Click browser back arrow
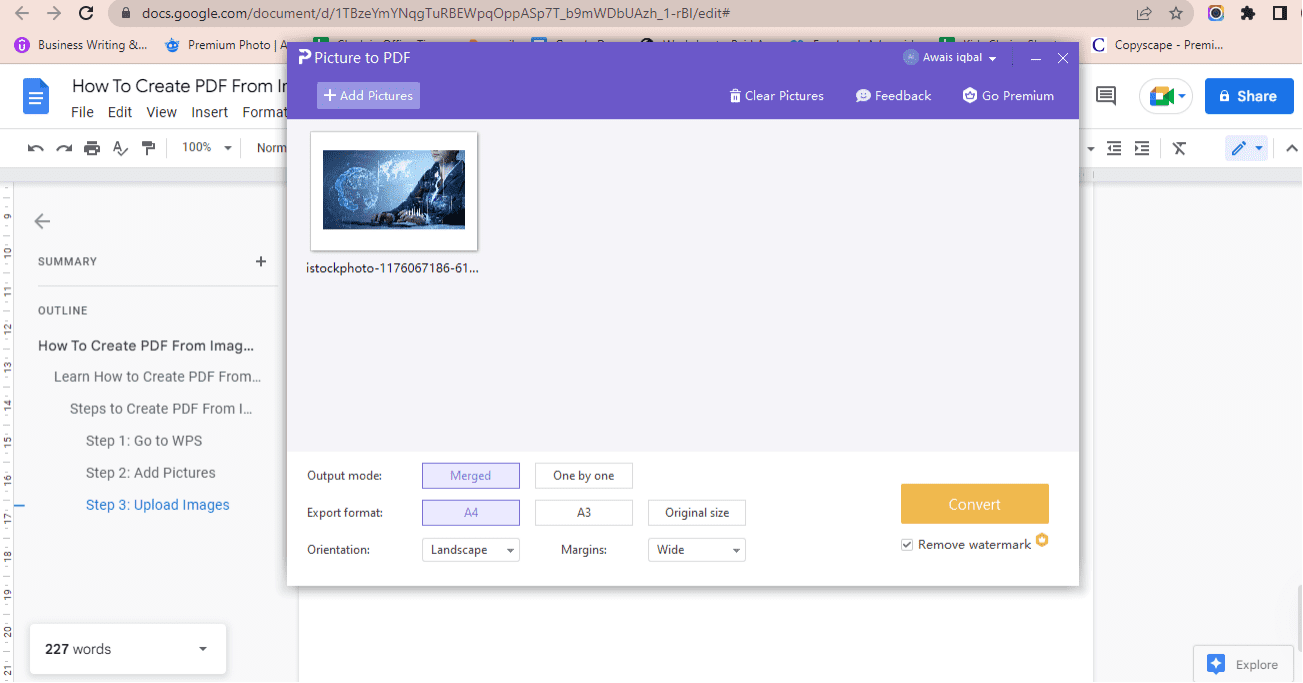The width and height of the screenshot is (1303, 683). tap(22, 14)
